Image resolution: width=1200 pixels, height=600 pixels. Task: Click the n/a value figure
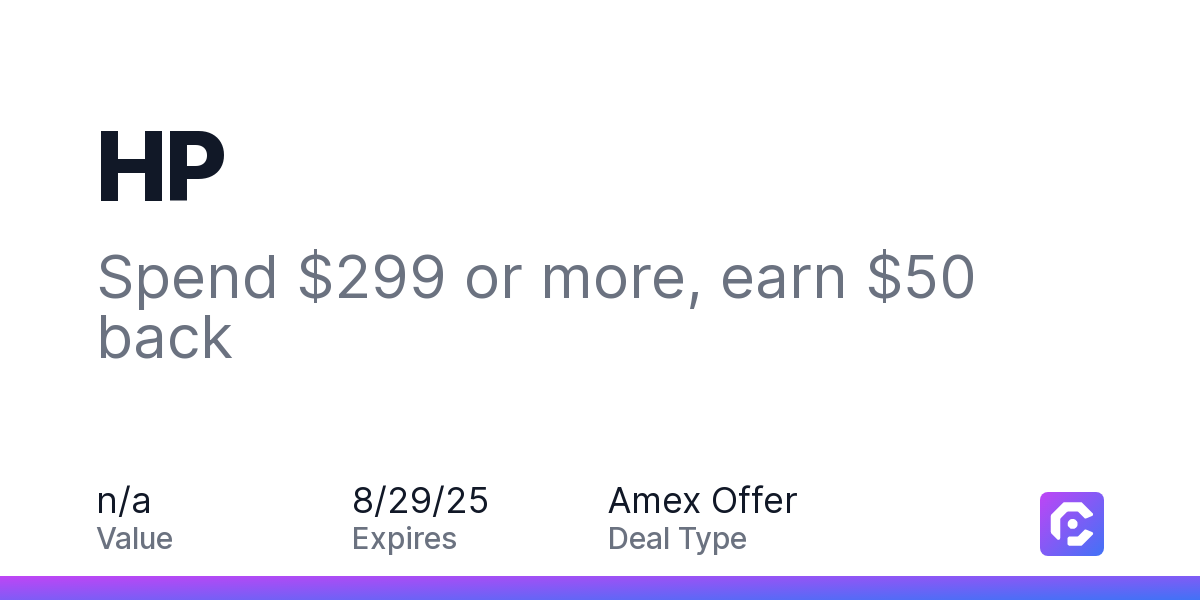point(124,500)
